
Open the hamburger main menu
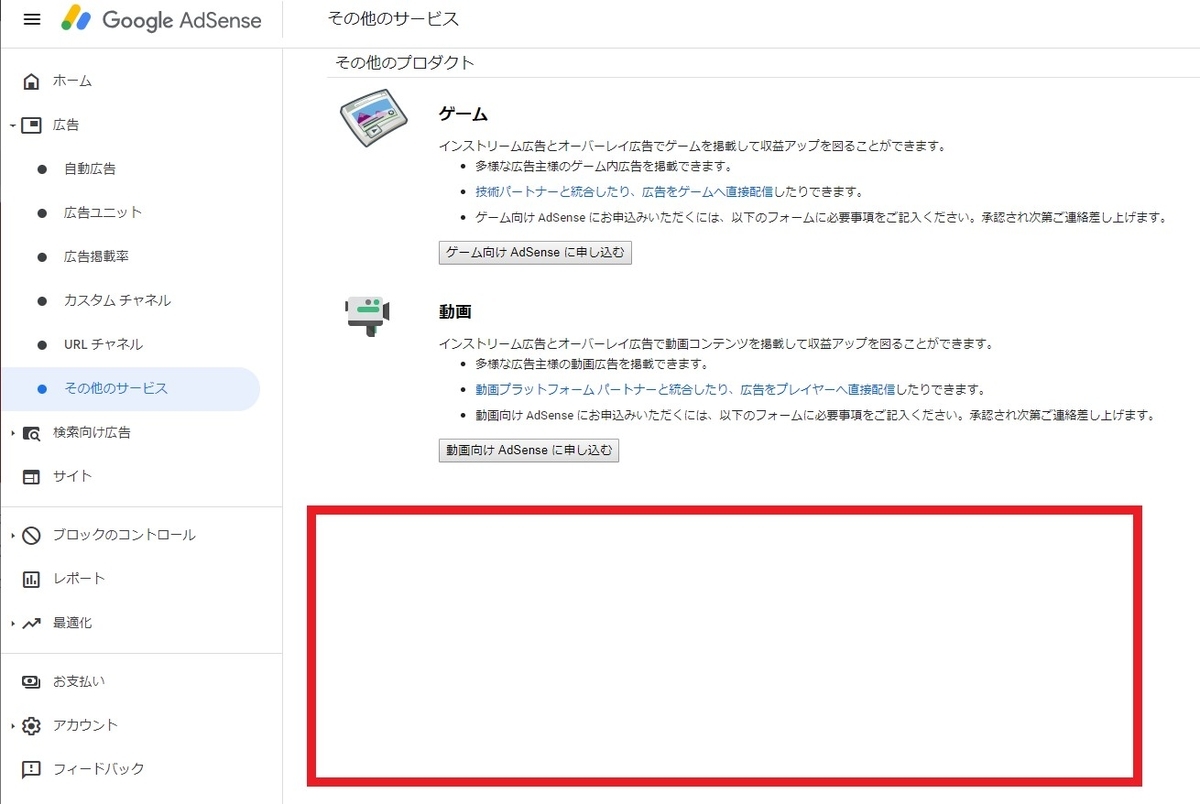coord(32,20)
